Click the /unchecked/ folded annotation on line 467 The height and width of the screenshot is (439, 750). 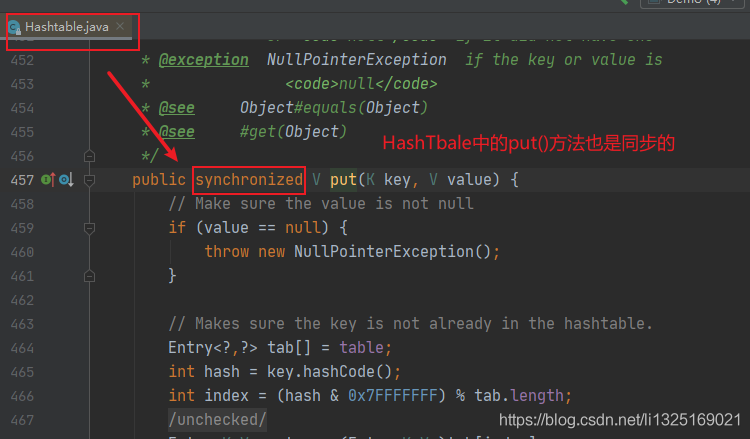pyautogui.click(x=218, y=419)
